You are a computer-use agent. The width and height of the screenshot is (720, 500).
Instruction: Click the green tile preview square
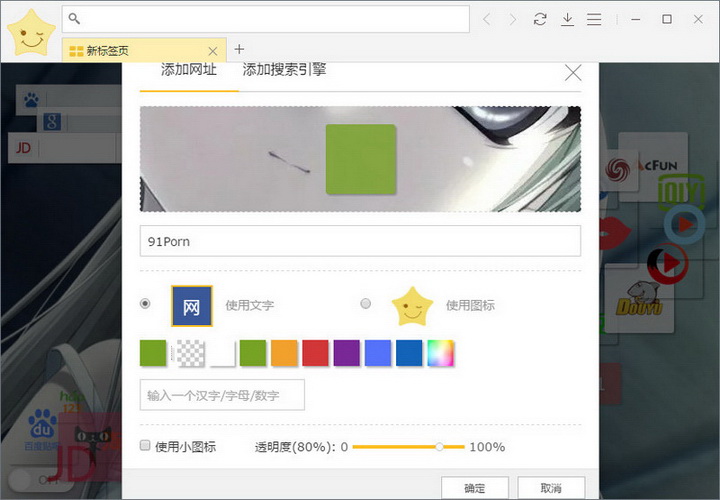coord(361,159)
